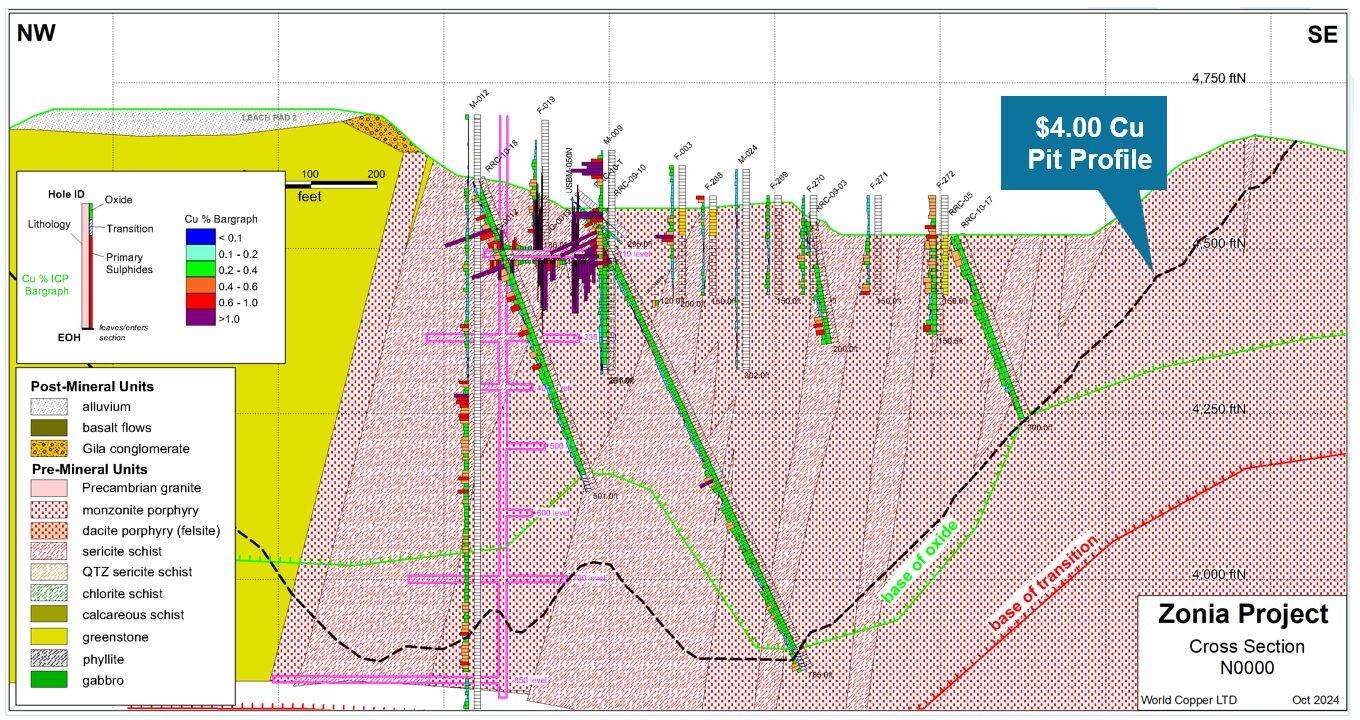
Task: Click the green 'base of oxide' label
Action: coord(920,560)
